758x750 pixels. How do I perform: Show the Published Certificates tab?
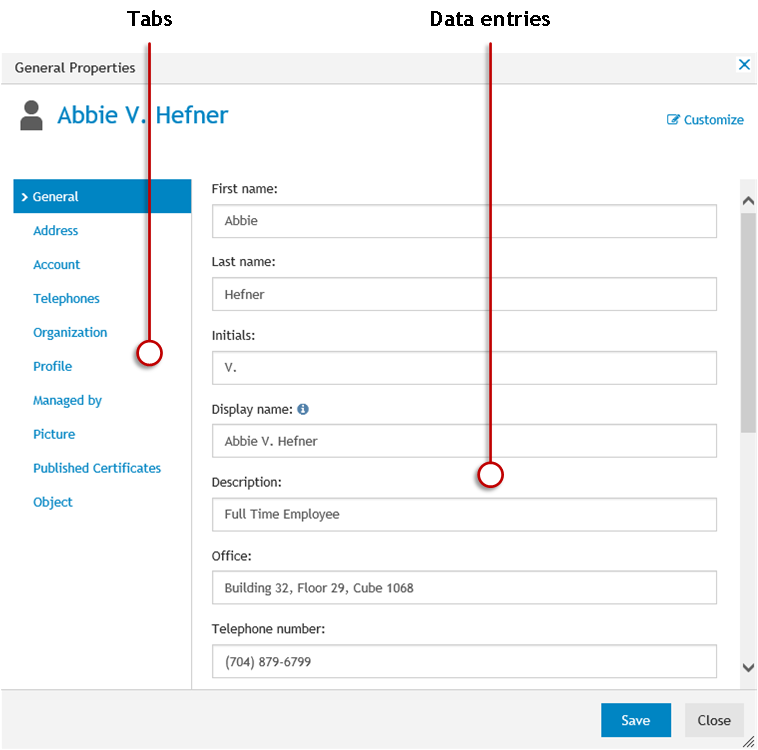coord(97,469)
